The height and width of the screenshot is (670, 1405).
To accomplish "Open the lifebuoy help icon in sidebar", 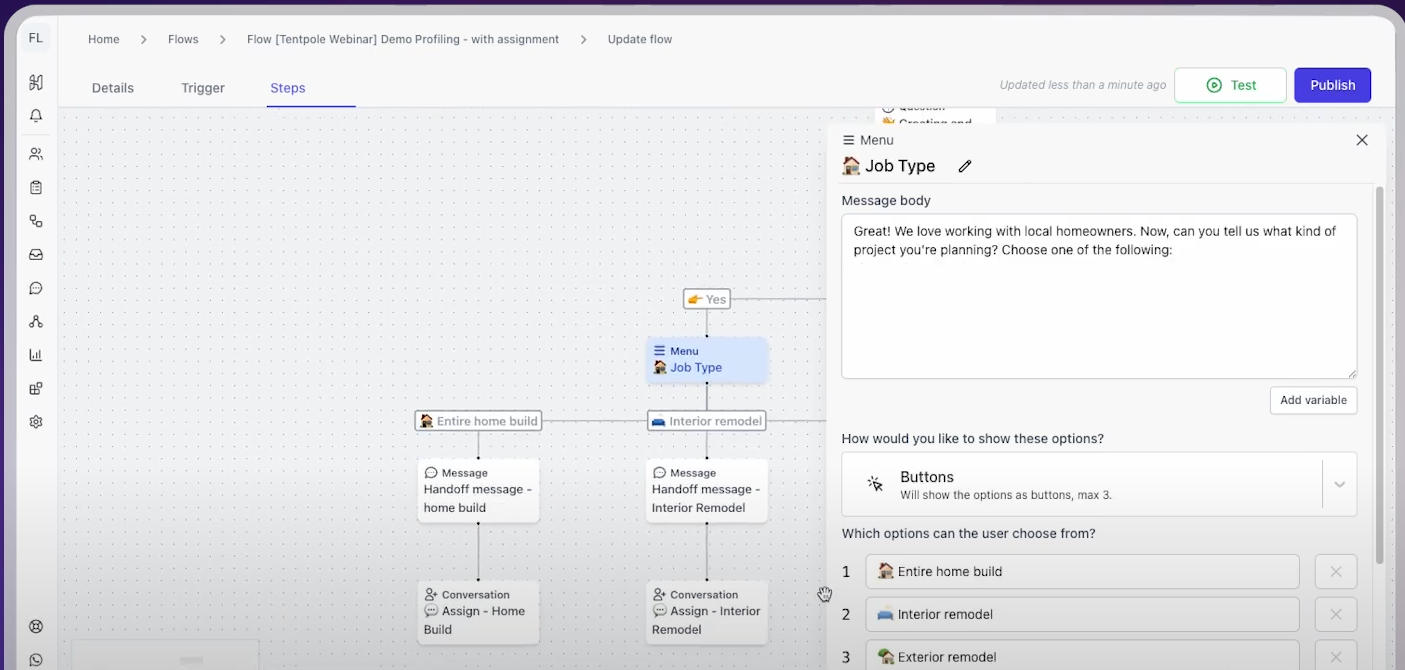I will click(36, 627).
